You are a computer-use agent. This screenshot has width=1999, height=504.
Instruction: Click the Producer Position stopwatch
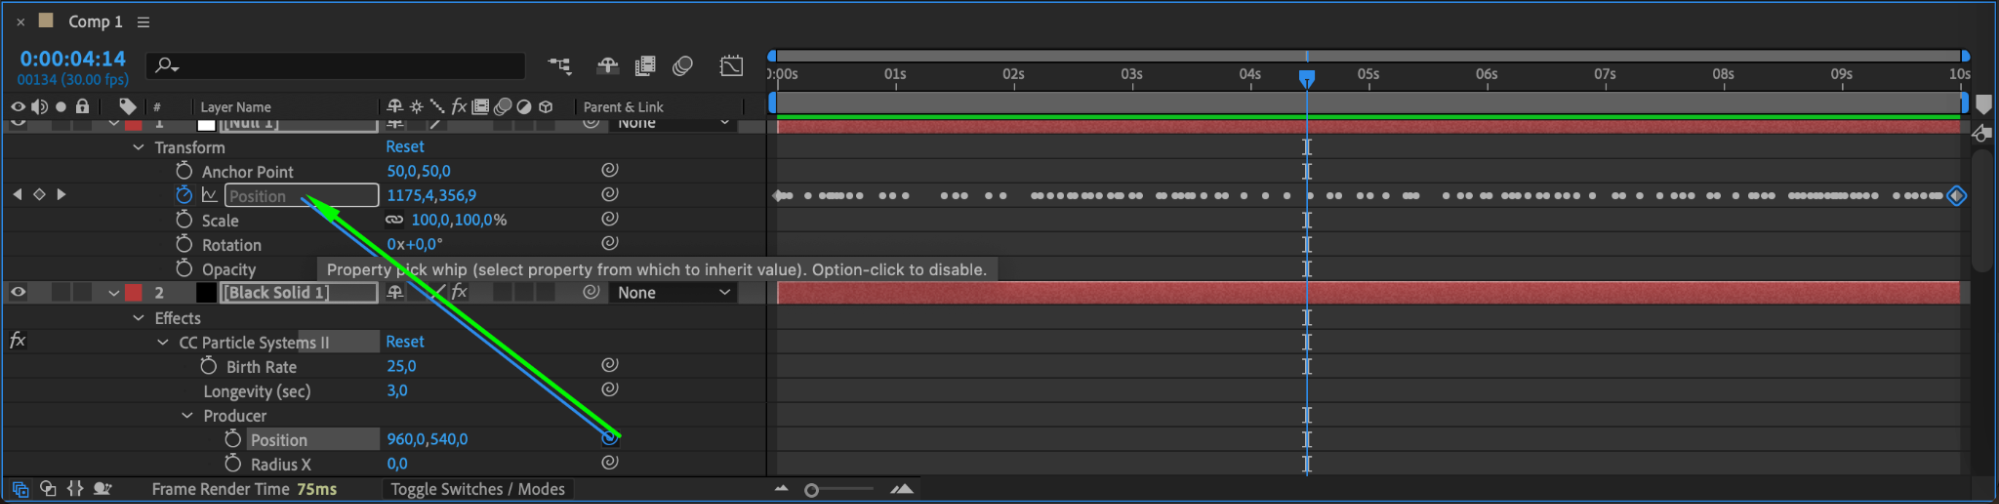click(x=233, y=439)
